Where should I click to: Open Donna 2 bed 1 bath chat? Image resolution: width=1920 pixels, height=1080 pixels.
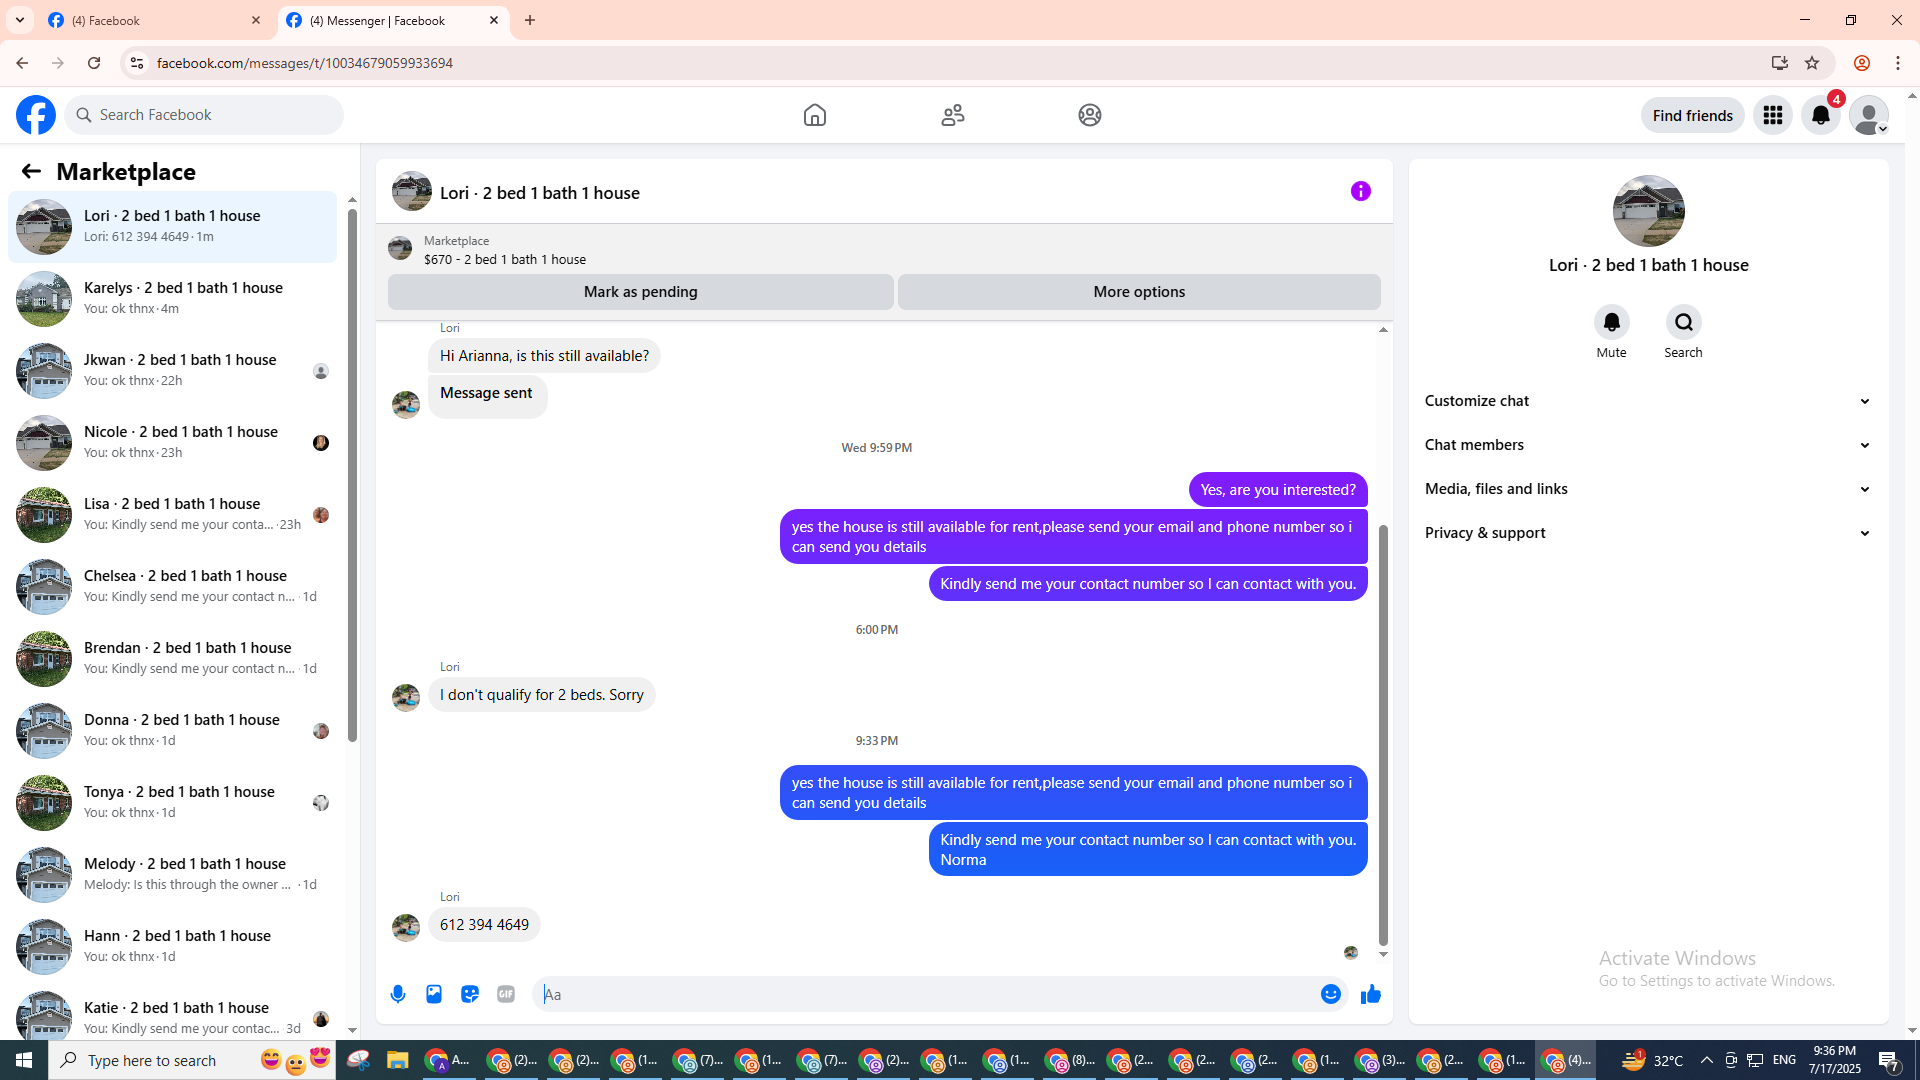pos(173,730)
